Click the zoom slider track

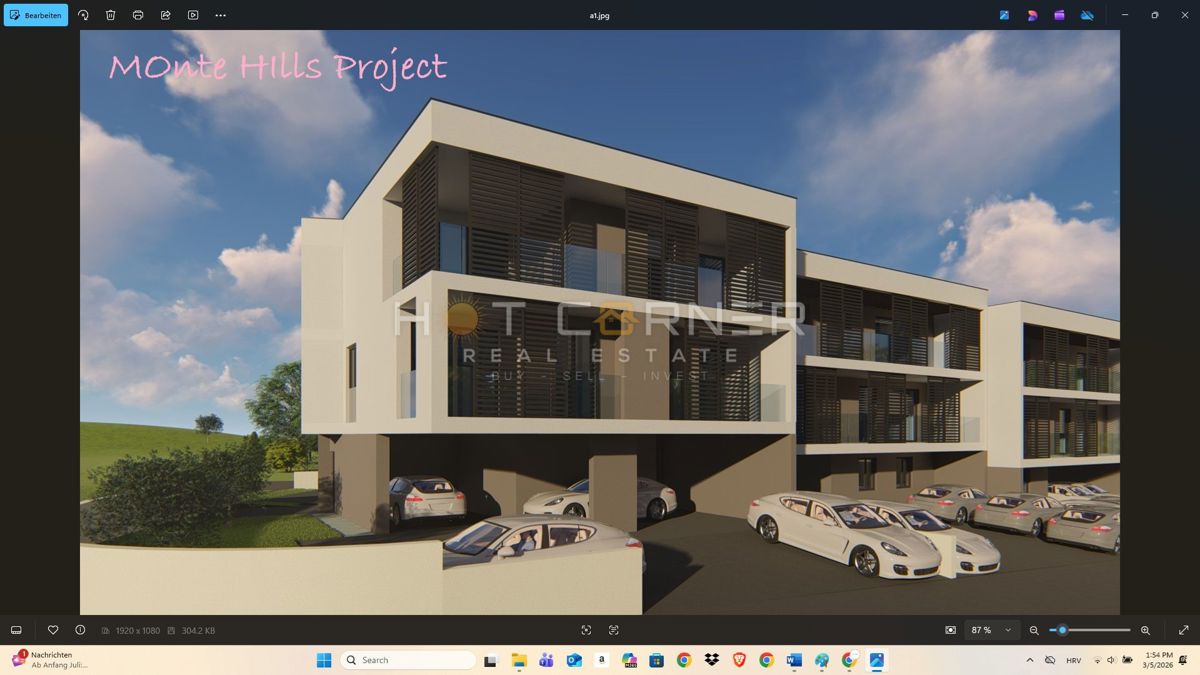[1090, 630]
